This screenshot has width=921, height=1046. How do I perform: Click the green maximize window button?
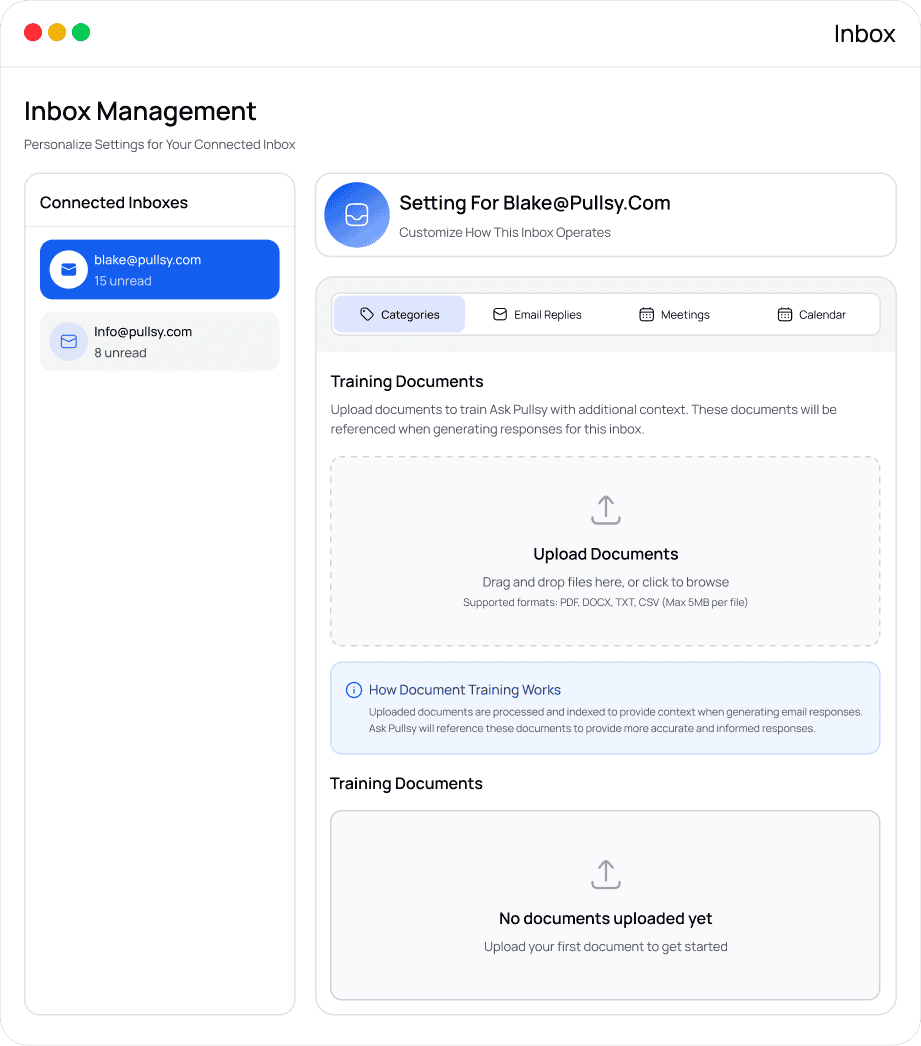pos(81,32)
